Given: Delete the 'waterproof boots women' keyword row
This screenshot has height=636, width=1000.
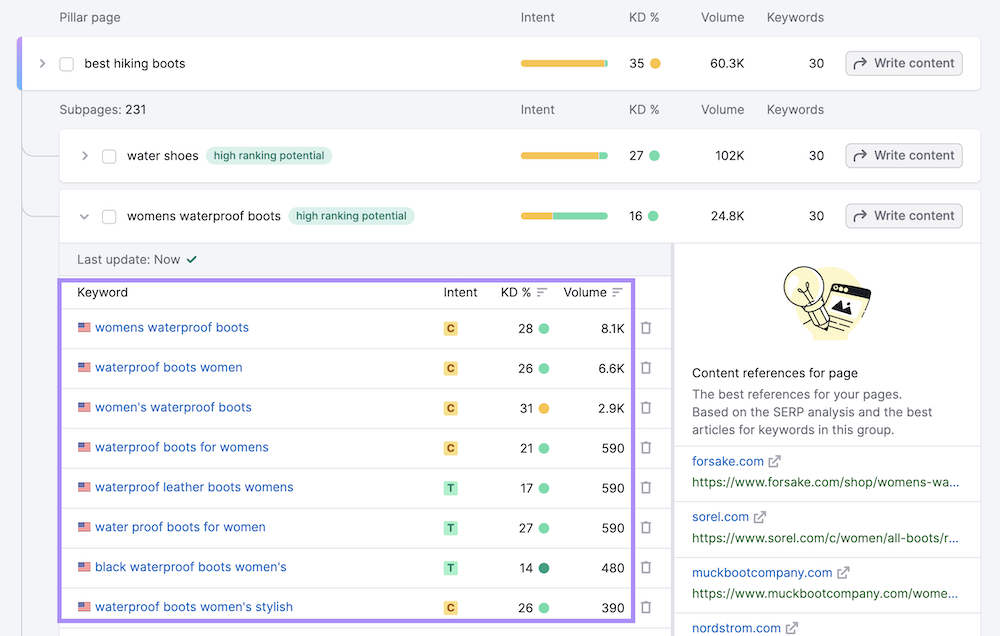Looking at the screenshot, I should pos(646,368).
